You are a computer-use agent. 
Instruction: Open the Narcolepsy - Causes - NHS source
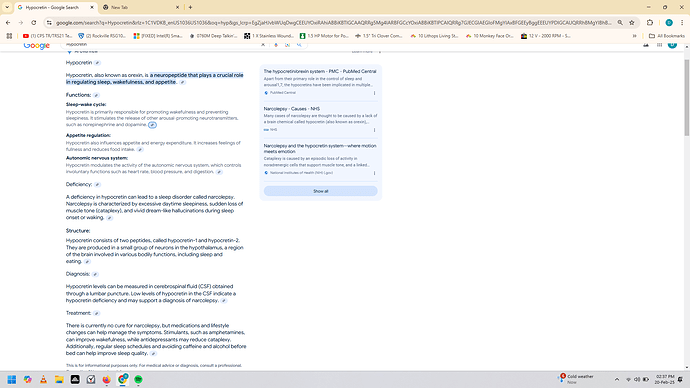click(x=292, y=108)
